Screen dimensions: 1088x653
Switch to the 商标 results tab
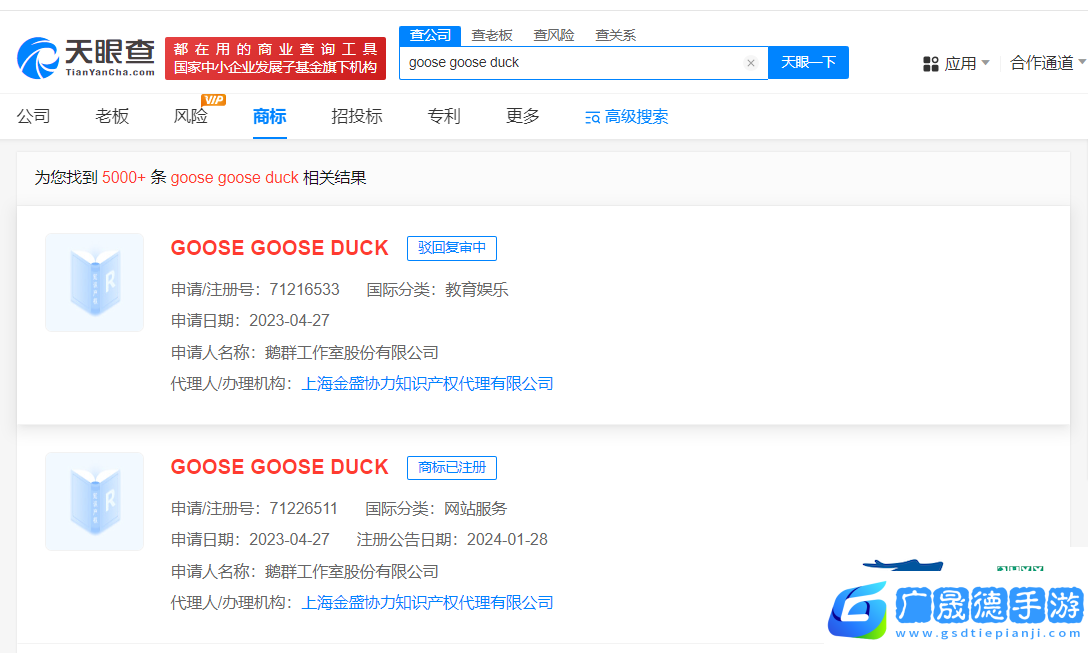[269, 116]
